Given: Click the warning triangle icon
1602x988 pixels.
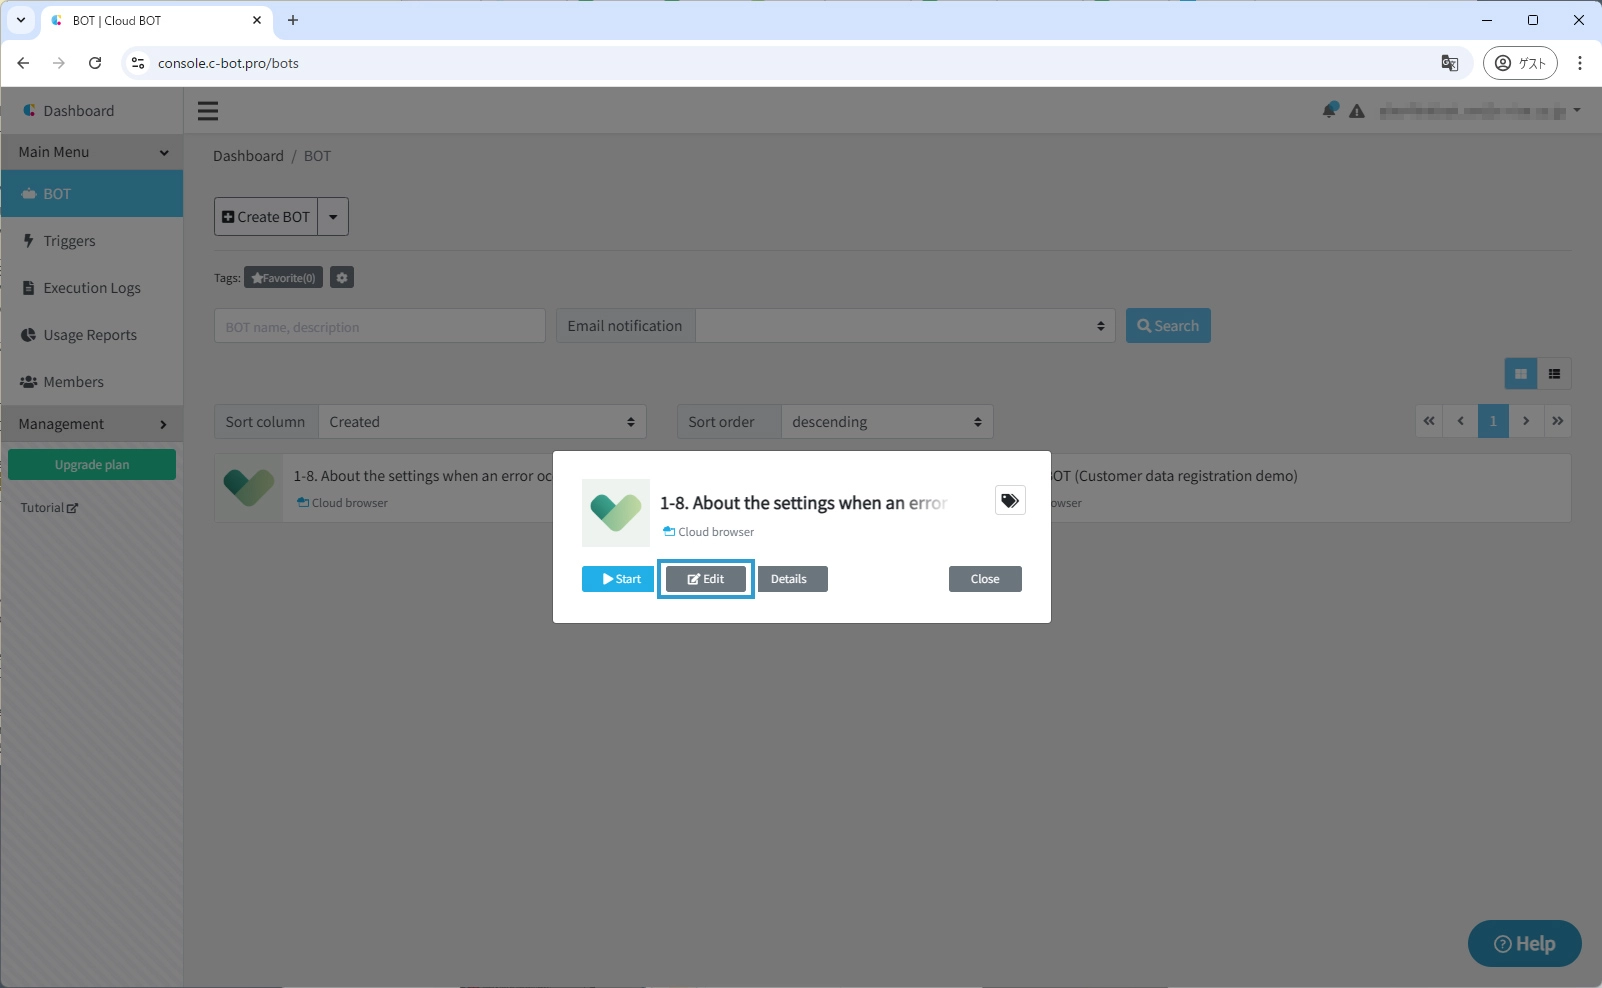Looking at the screenshot, I should pos(1357,111).
